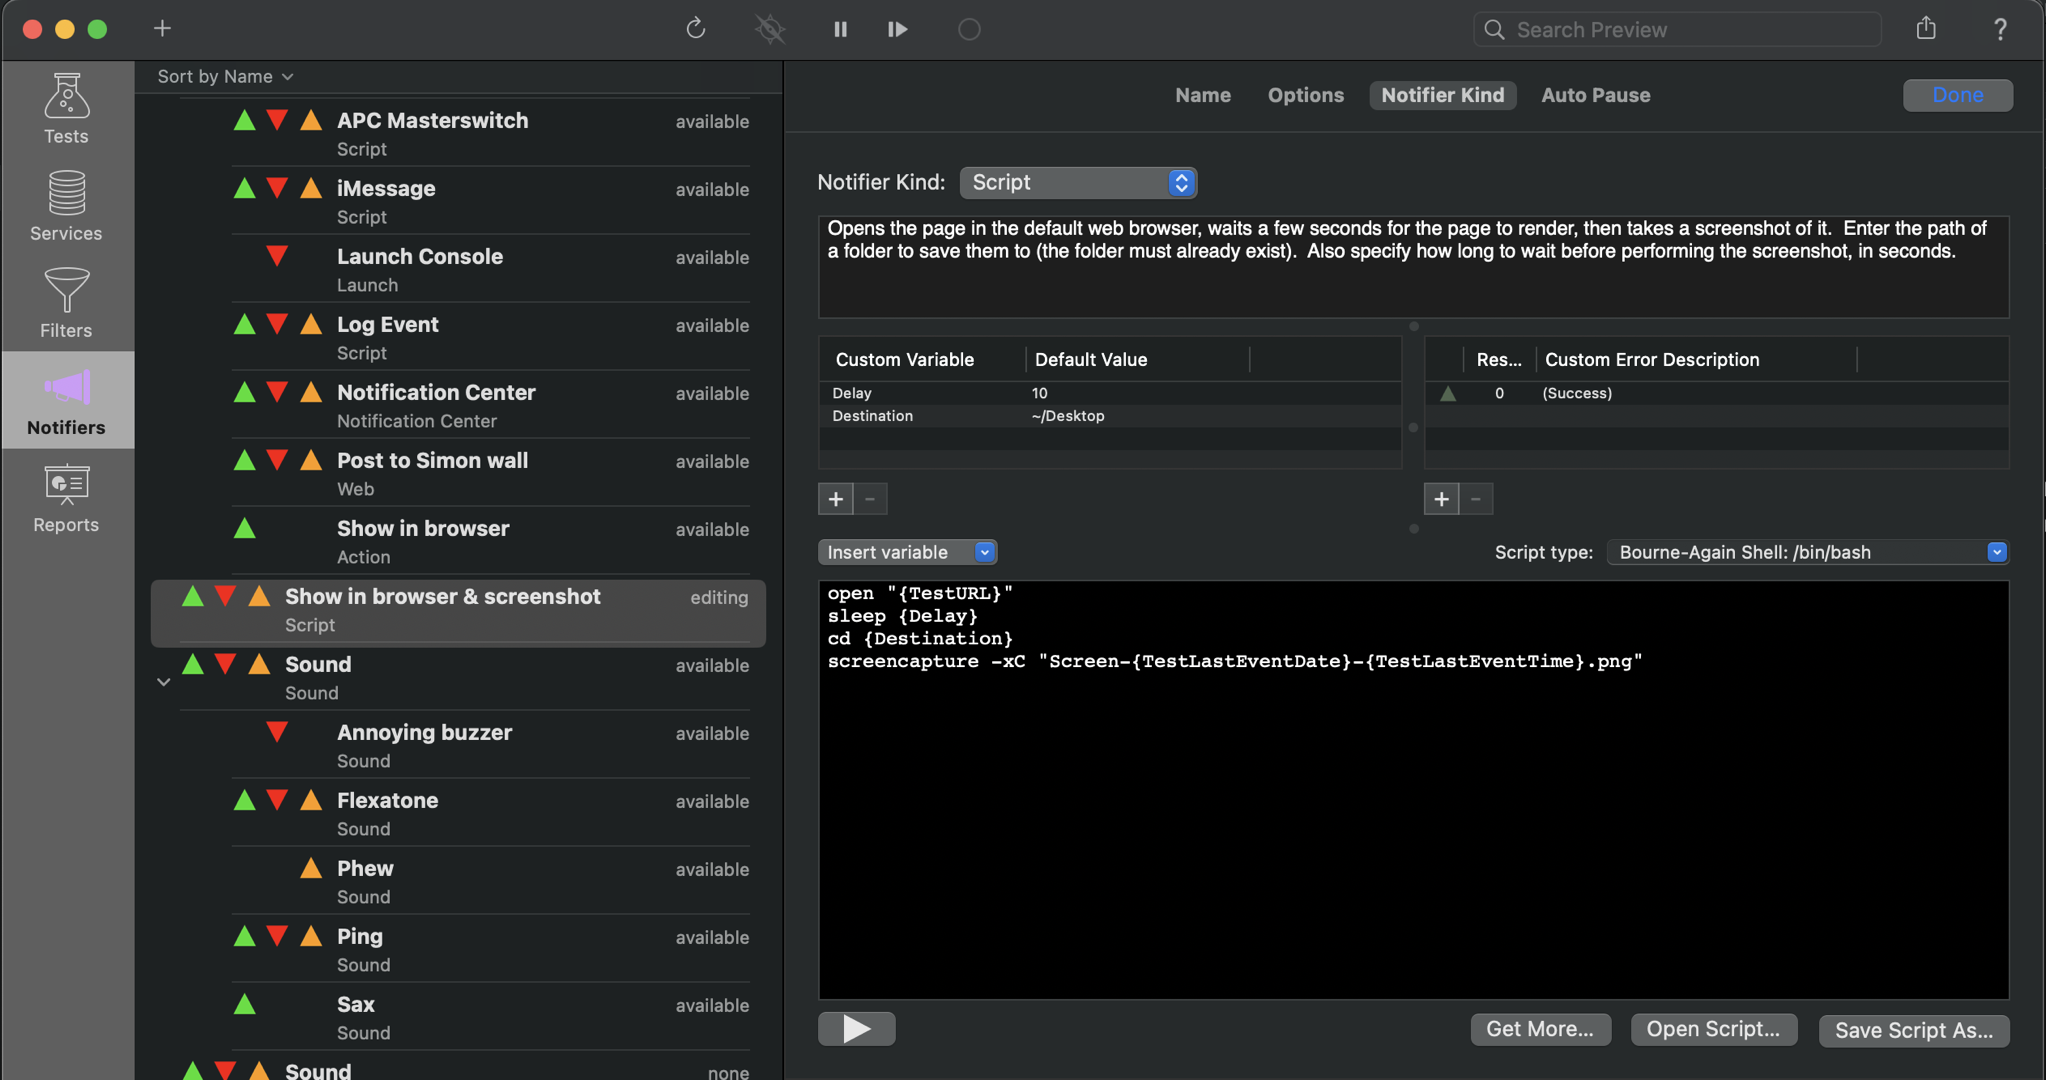Switch to the Name tab
The width and height of the screenshot is (2046, 1080).
[1203, 95]
